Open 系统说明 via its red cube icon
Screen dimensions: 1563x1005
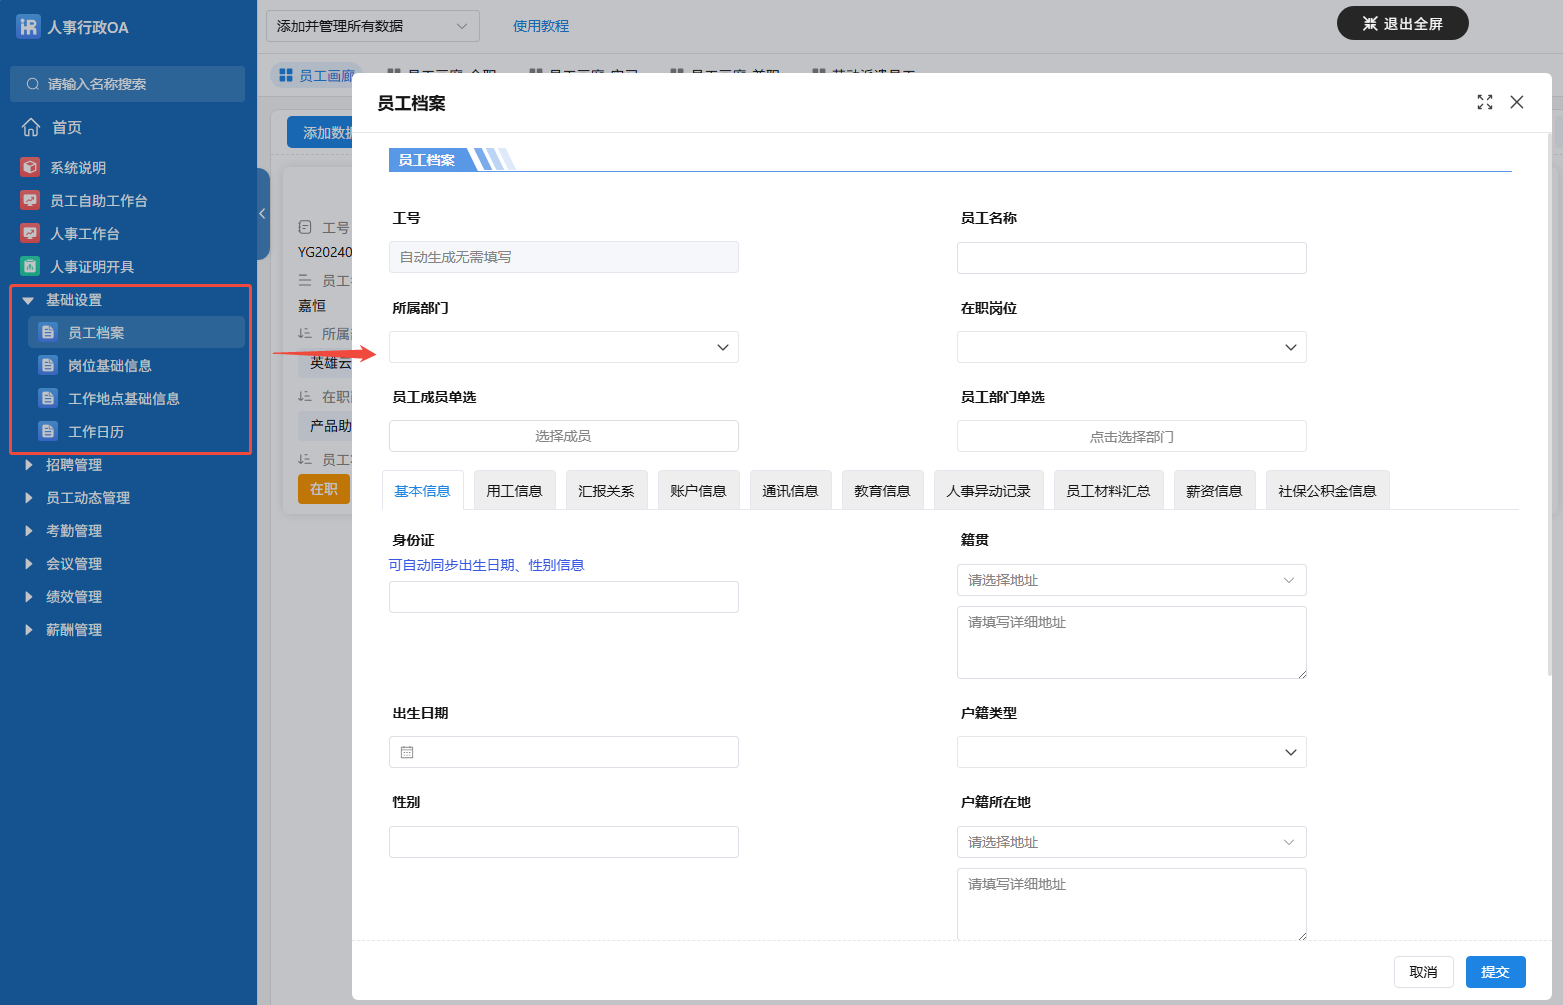[30, 167]
